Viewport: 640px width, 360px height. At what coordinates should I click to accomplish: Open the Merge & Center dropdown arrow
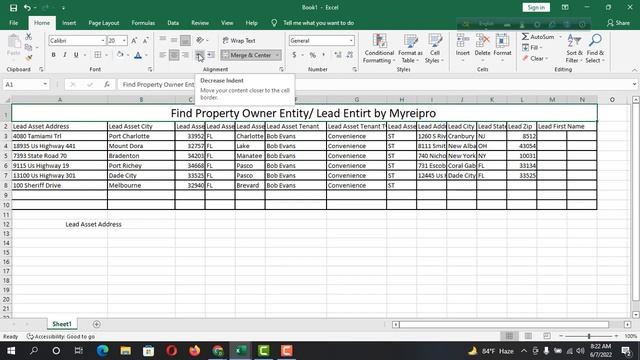pos(278,55)
